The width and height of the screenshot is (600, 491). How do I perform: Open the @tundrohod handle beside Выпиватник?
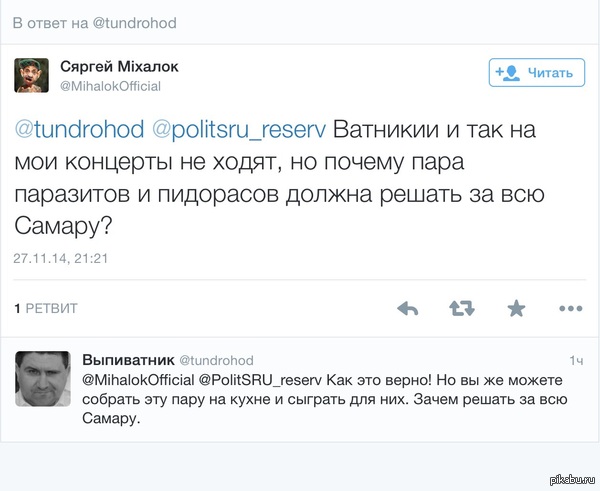click(217, 360)
